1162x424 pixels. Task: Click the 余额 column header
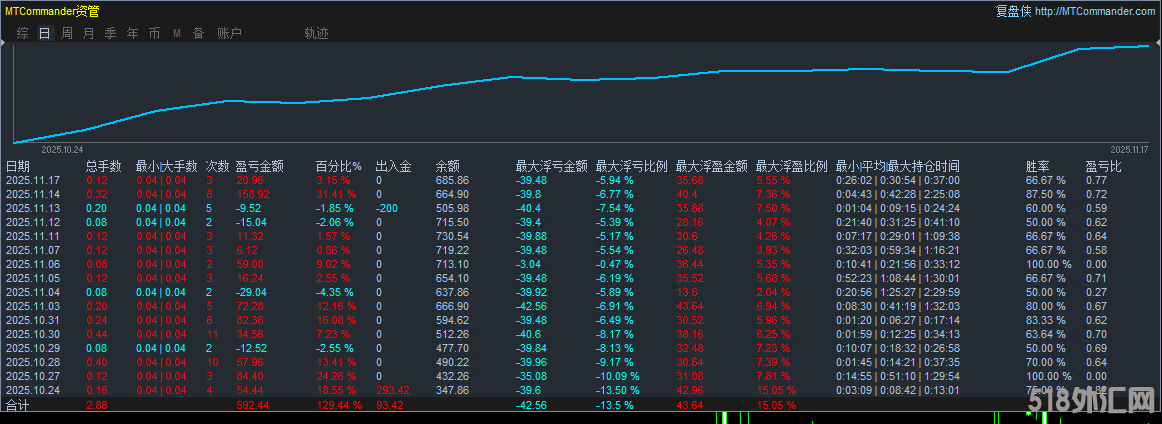pos(447,167)
